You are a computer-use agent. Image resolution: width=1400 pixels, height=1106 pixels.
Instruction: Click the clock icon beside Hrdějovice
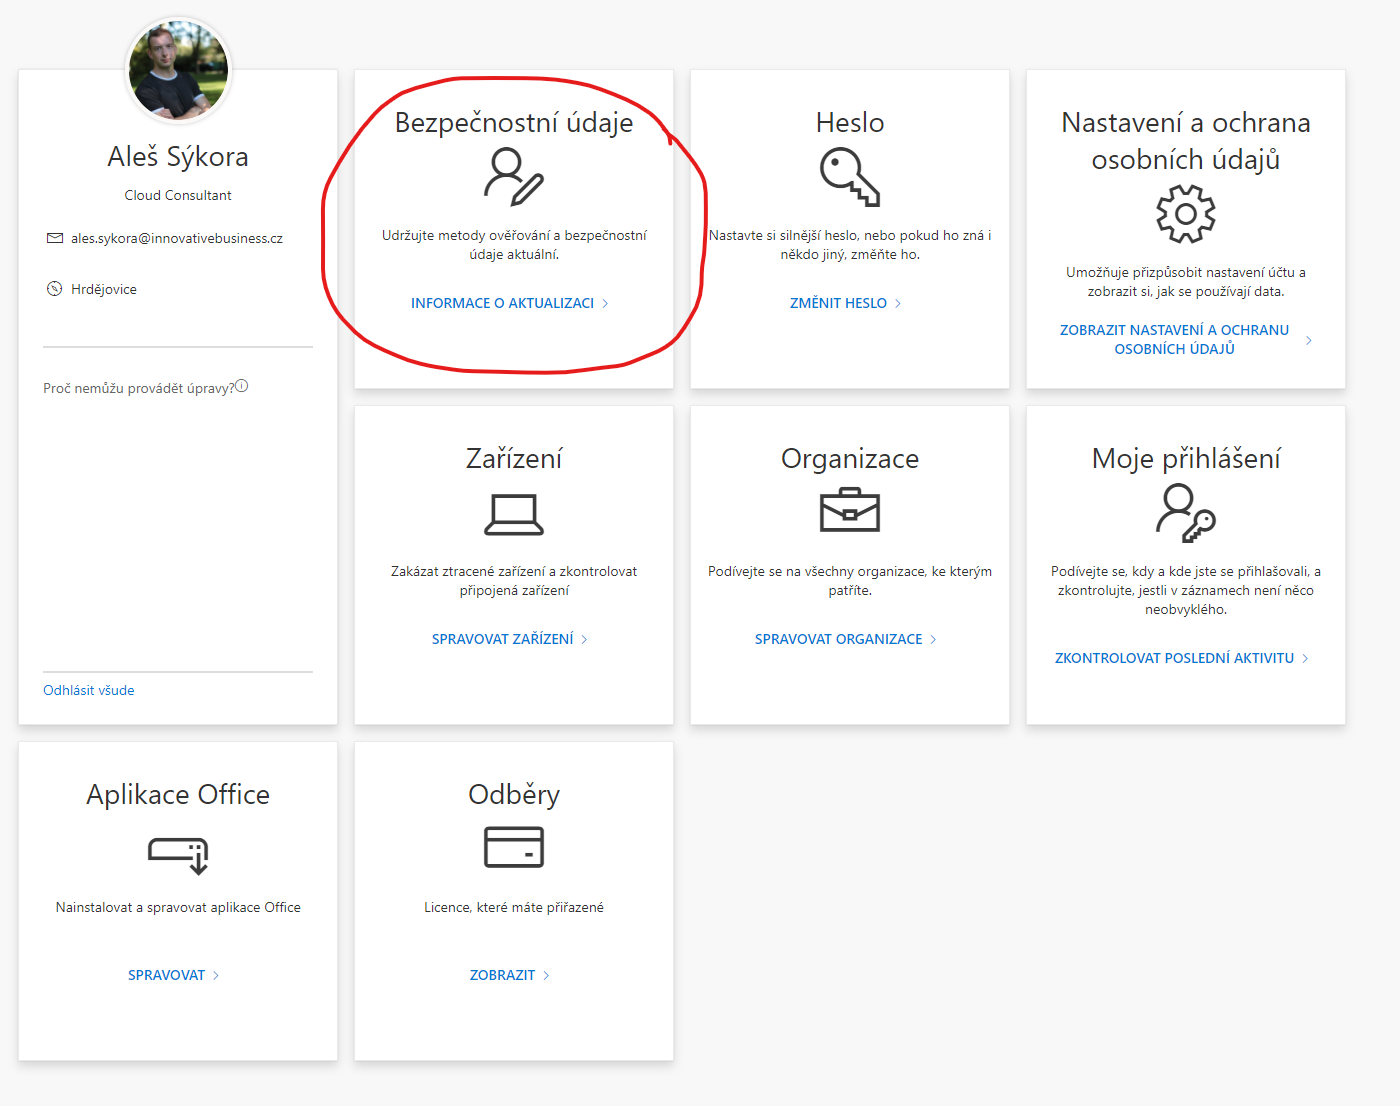[55, 289]
